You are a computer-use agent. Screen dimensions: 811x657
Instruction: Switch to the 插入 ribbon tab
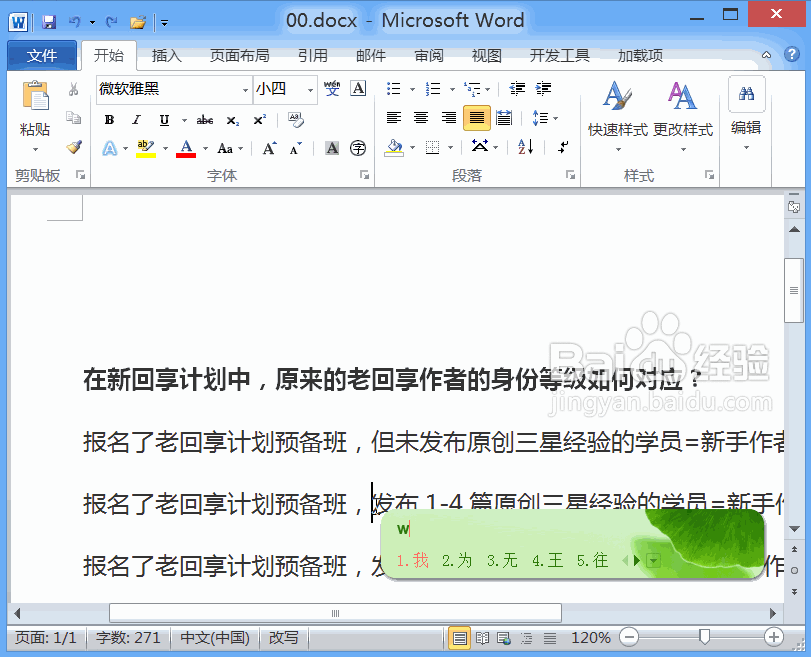tap(166, 56)
